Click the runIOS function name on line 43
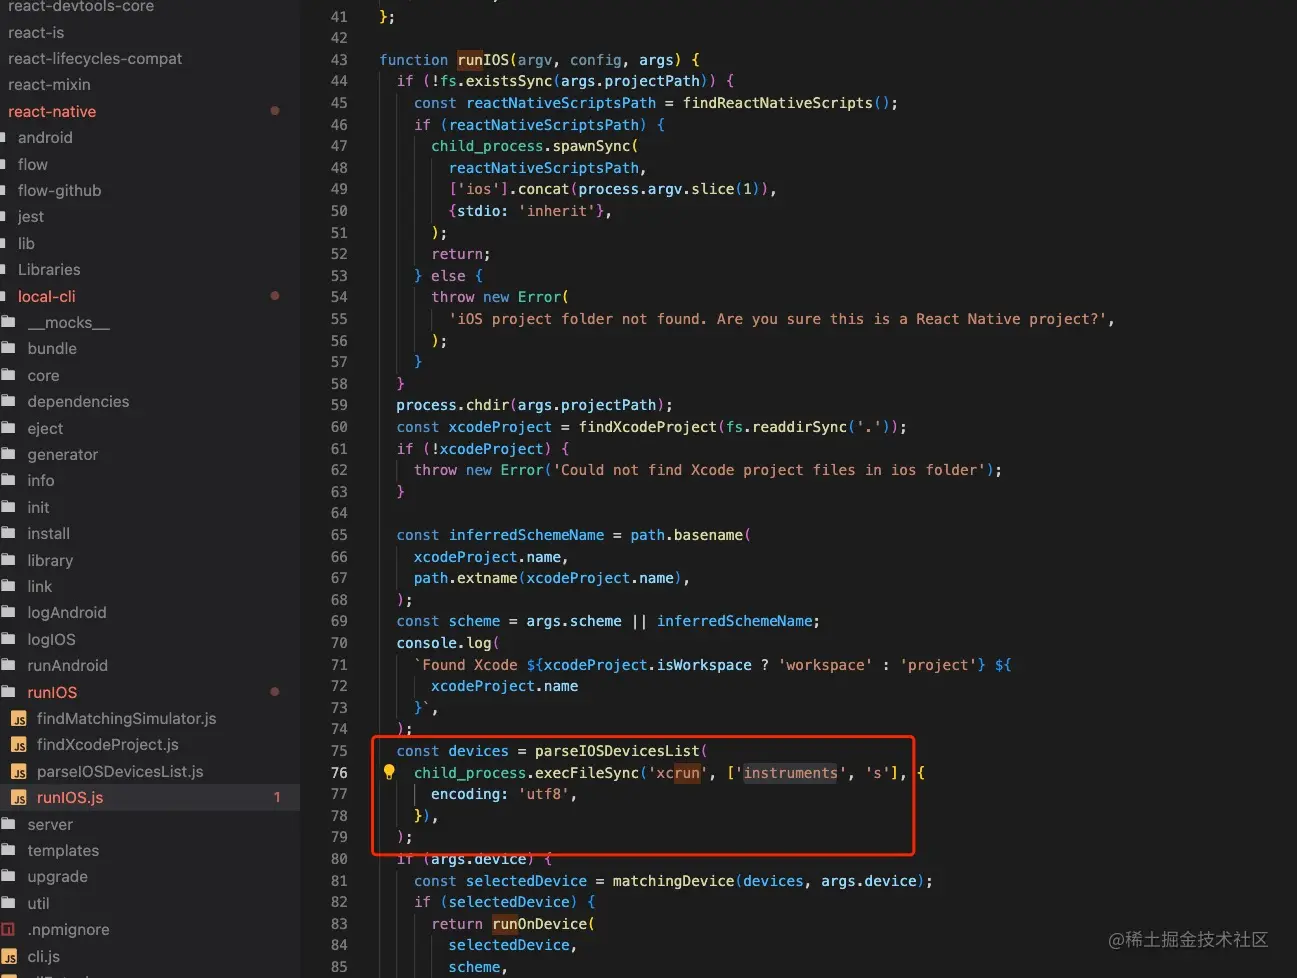 tap(483, 60)
